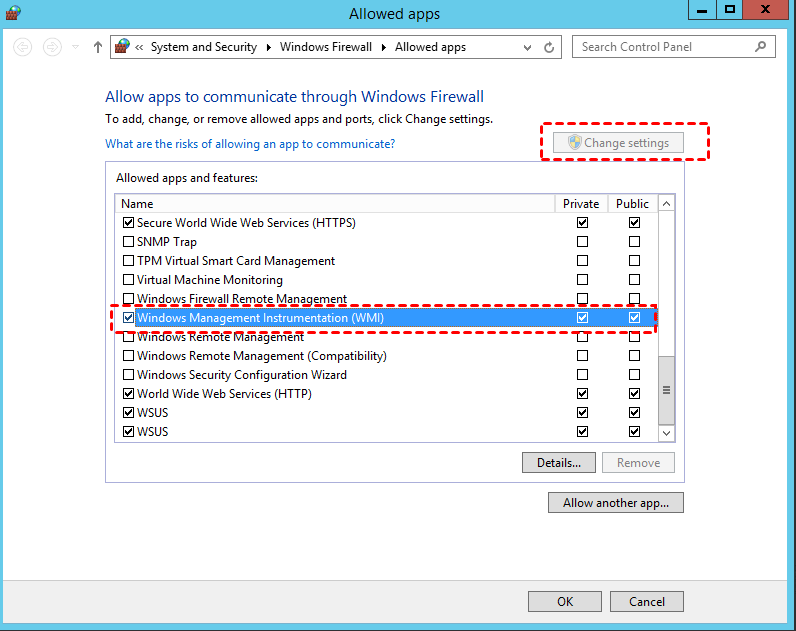Image resolution: width=796 pixels, height=631 pixels.
Task: Enable Windows Remote Management (Compatibility) checkbox
Action: click(128, 355)
